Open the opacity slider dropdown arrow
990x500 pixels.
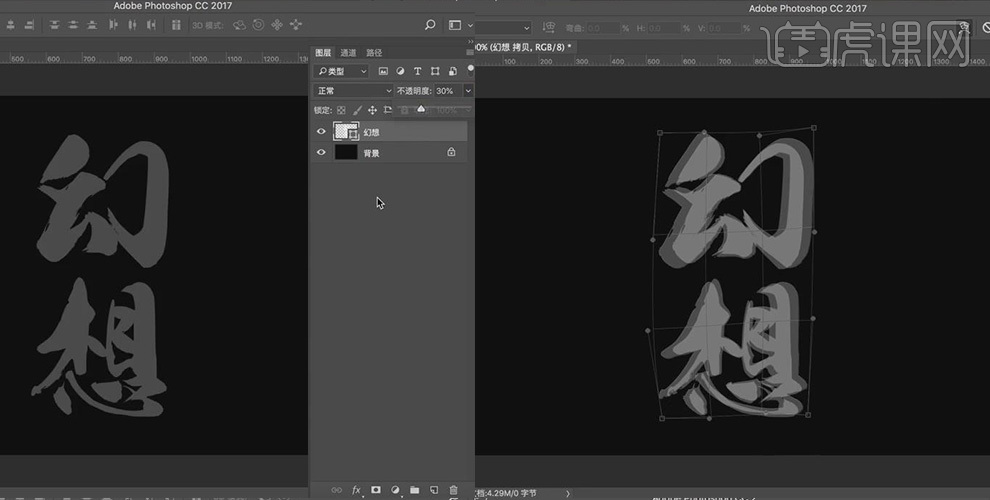[x=468, y=91]
